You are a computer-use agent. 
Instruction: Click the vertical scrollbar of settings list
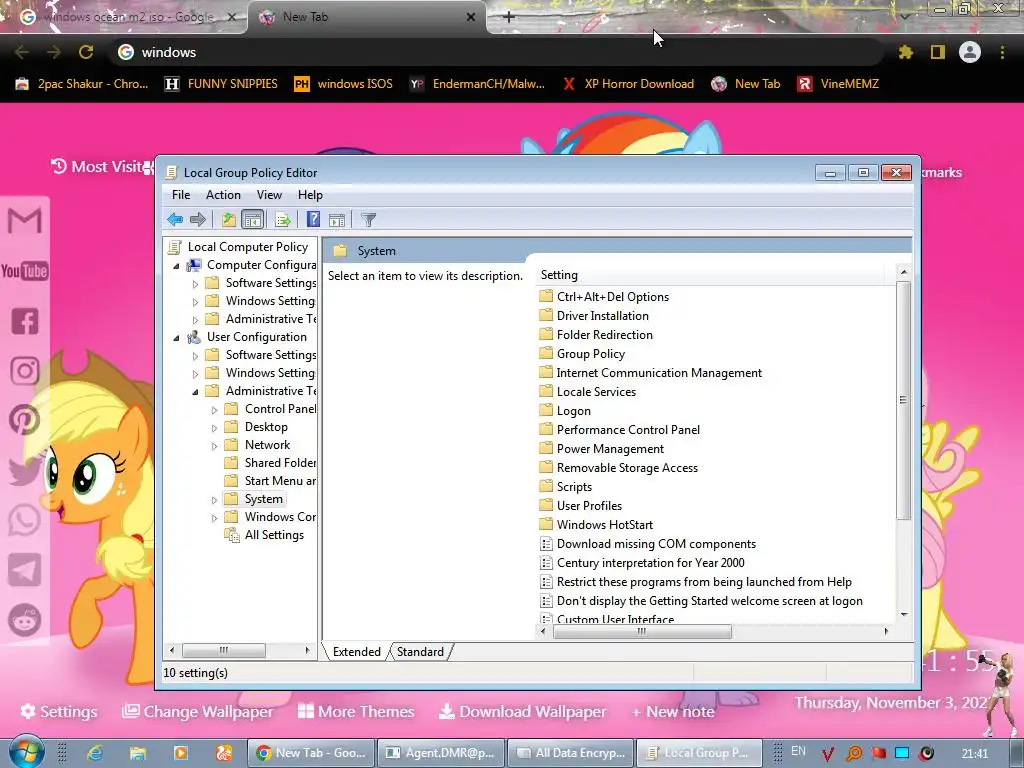pos(904,400)
